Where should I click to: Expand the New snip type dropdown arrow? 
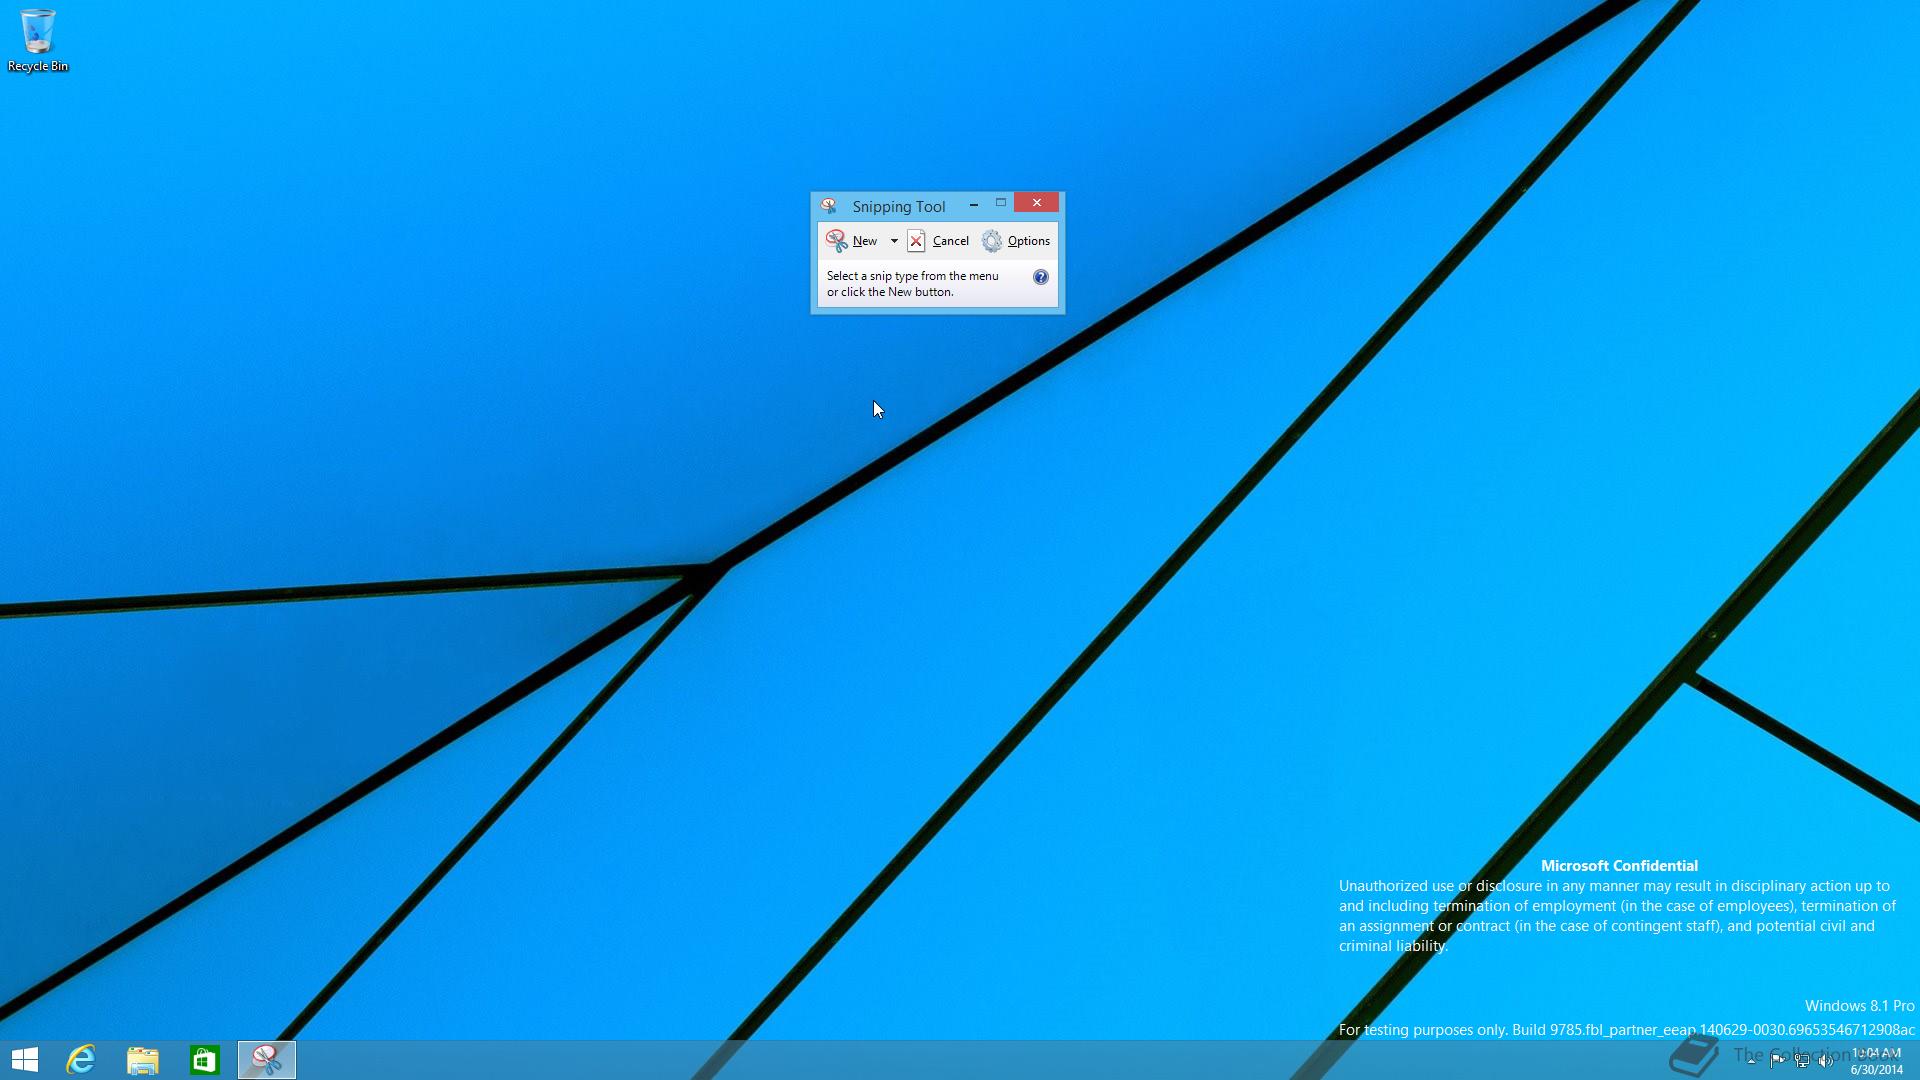pyautogui.click(x=894, y=241)
